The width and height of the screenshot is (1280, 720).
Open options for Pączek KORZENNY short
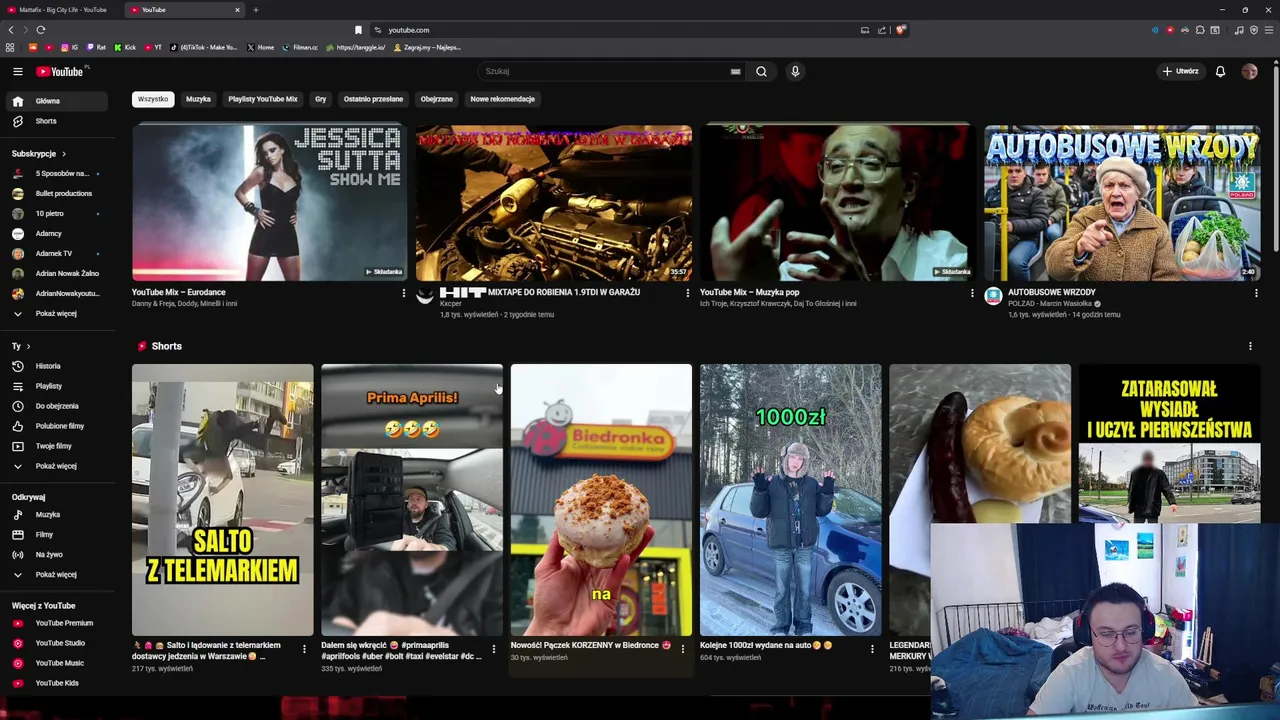(x=682, y=649)
